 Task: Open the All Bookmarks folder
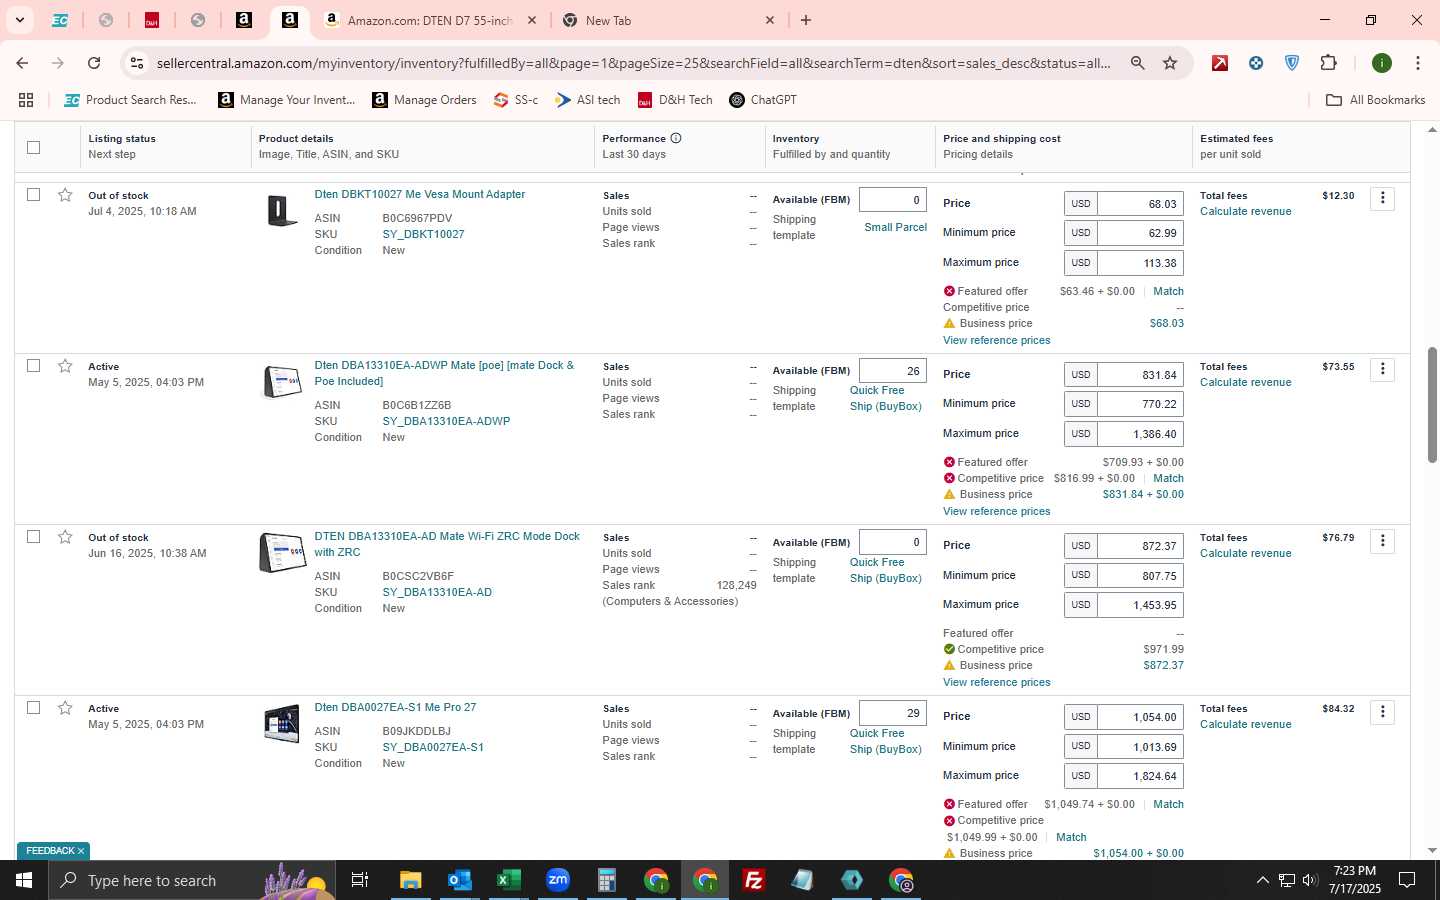1375,100
